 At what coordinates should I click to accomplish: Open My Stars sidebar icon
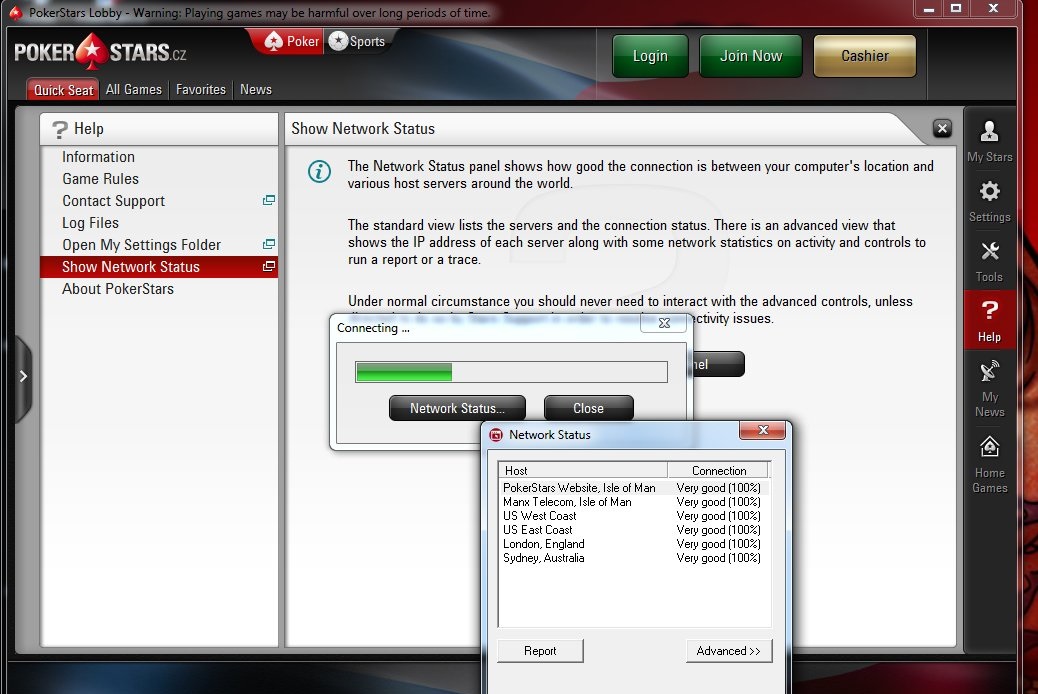point(989,141)
